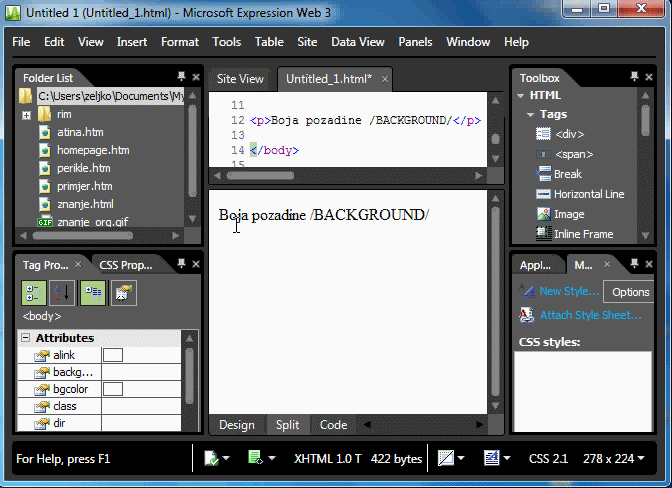Insert Horizontal Line from the Toolbox
Viewport: 672px width, 488px height.
(588, 194)
